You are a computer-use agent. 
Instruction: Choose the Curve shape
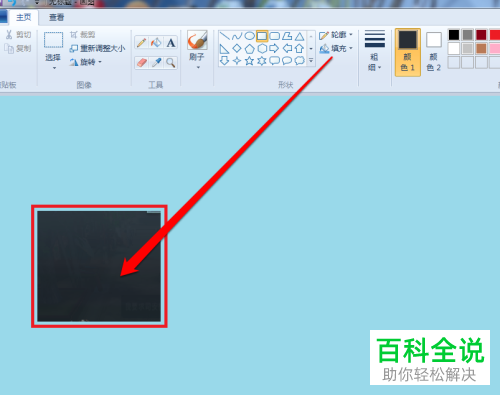pyautogui.click(x=237, y=36)
